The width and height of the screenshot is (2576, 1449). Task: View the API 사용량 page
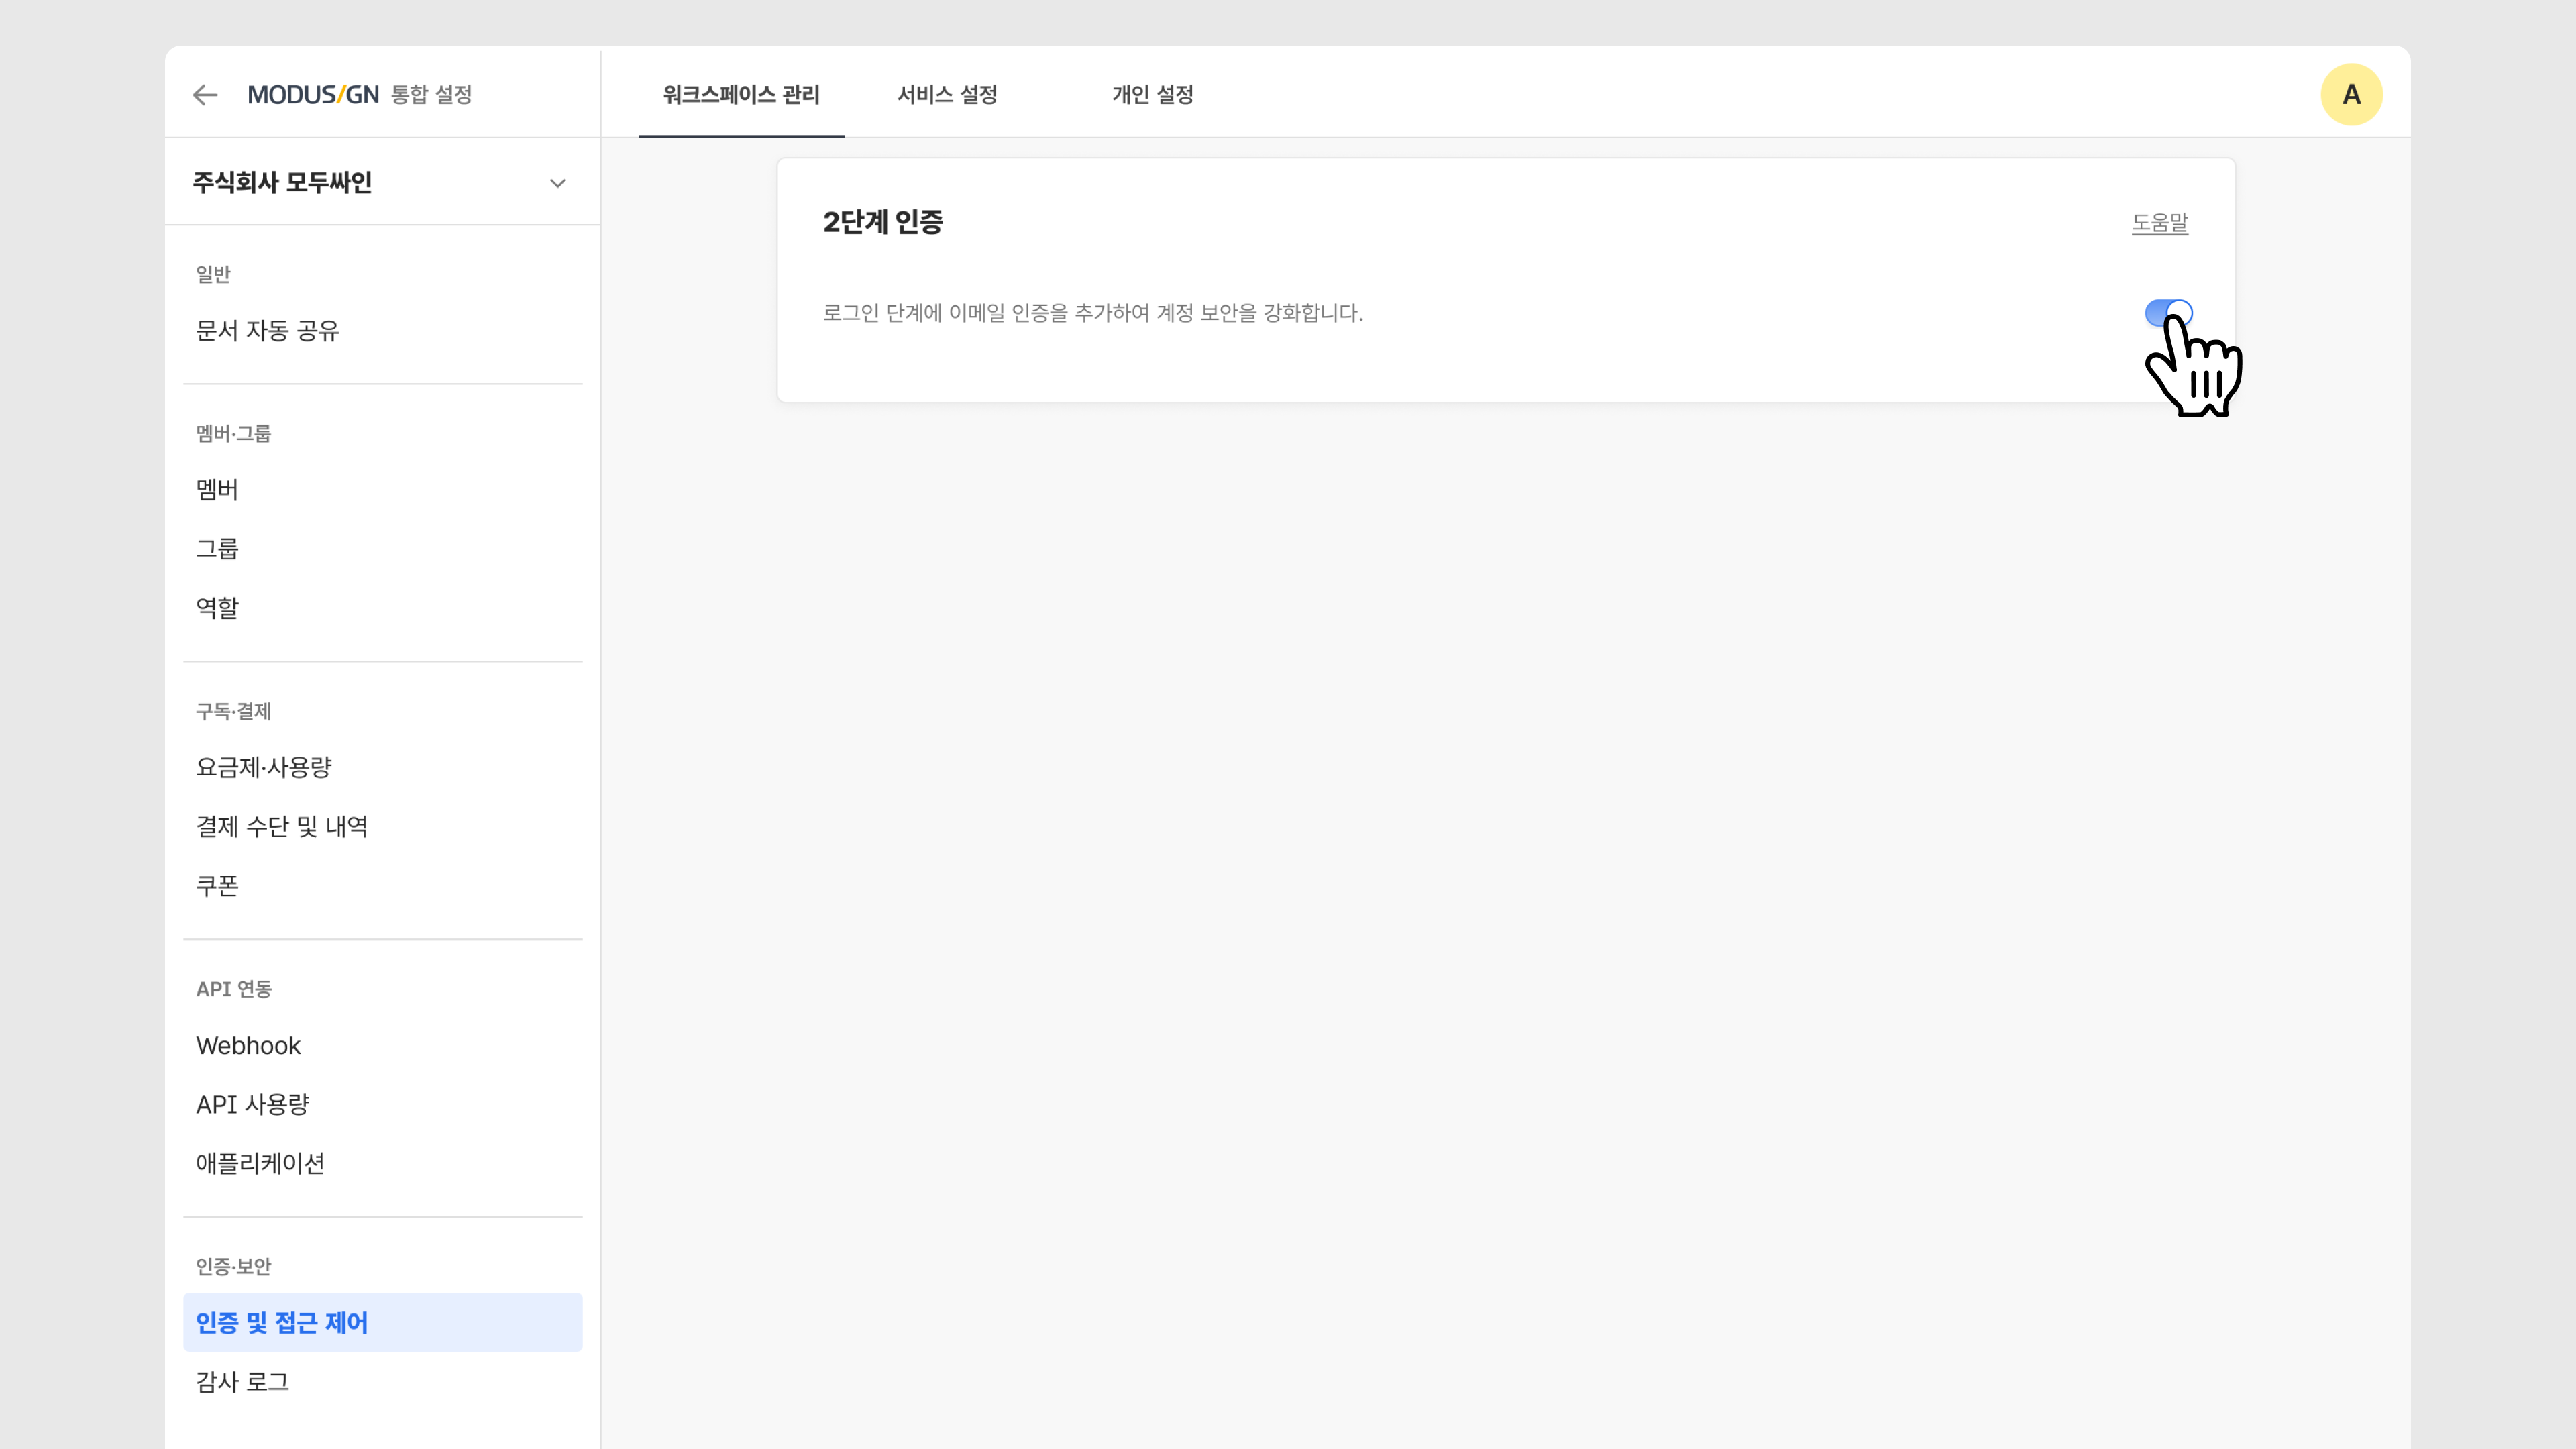pos(252,1105)
